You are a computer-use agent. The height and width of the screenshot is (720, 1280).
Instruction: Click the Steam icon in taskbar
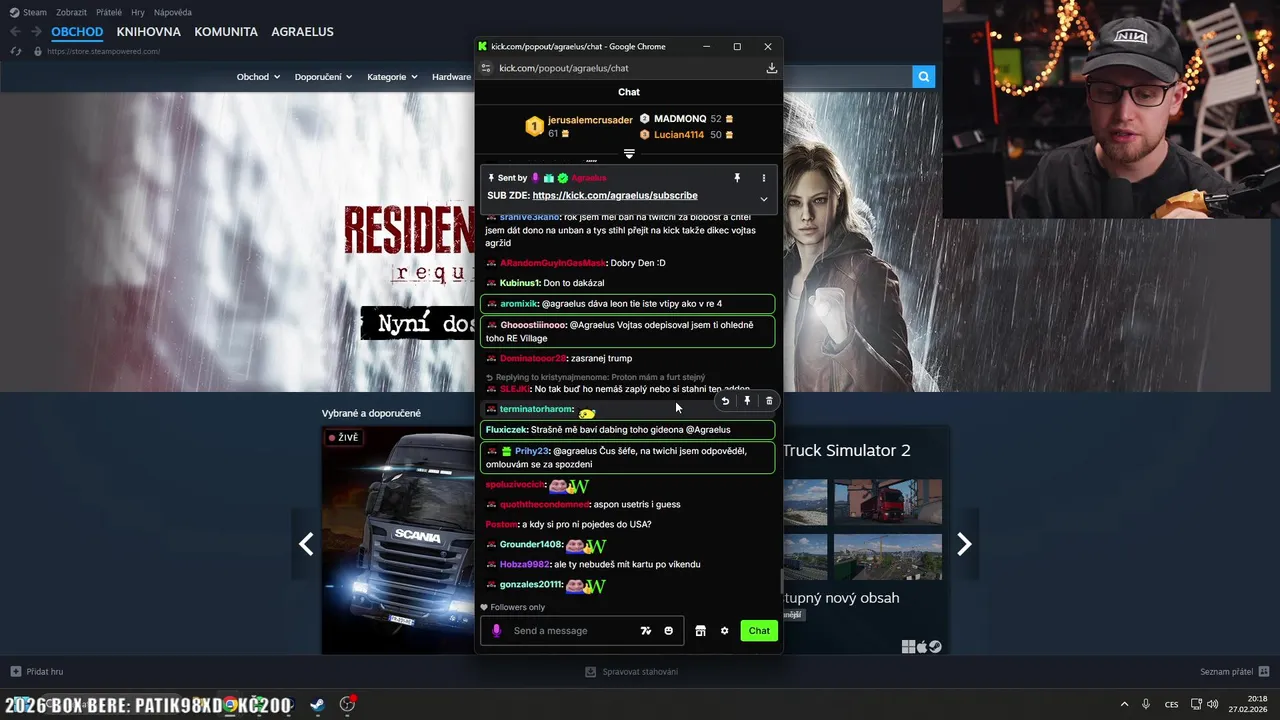pos(317,704)
